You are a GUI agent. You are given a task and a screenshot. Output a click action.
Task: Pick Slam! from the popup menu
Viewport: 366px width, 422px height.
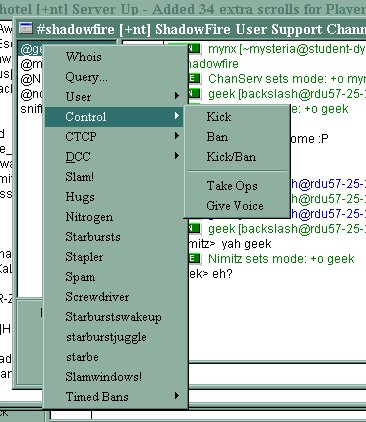coord(113,177)
